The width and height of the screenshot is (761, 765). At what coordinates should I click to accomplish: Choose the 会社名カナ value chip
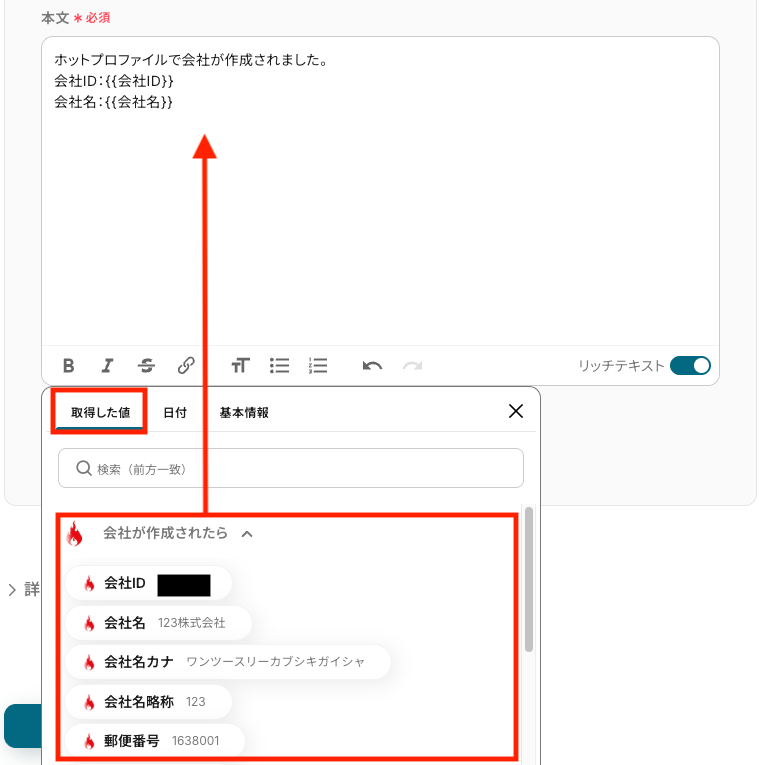228,662
